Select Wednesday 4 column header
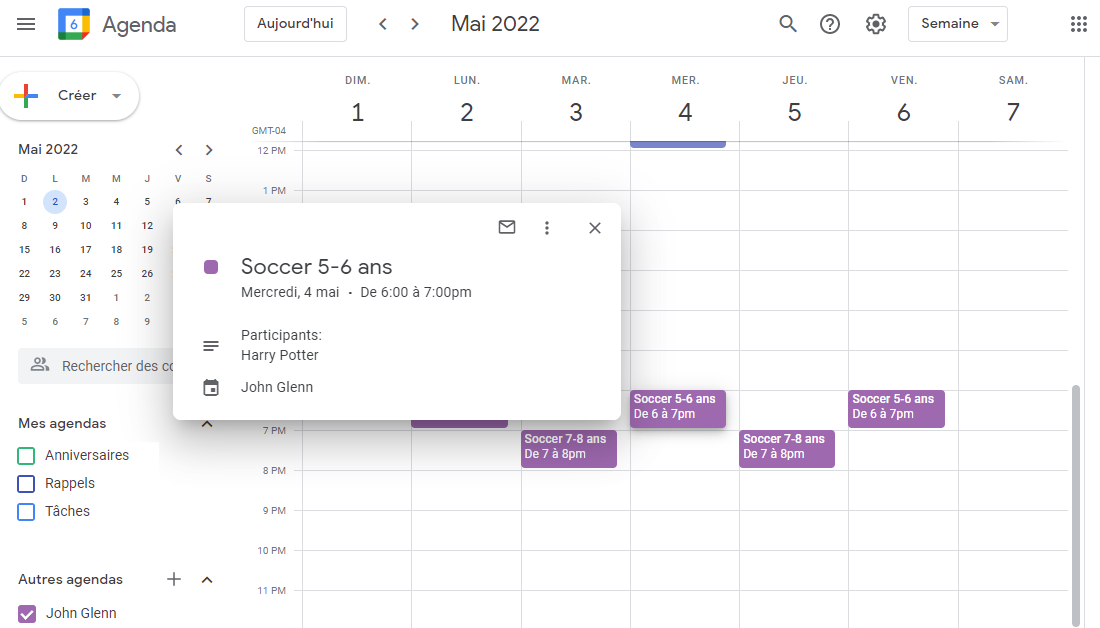Viewport: 1100px width, 628px height. point(685,100)
